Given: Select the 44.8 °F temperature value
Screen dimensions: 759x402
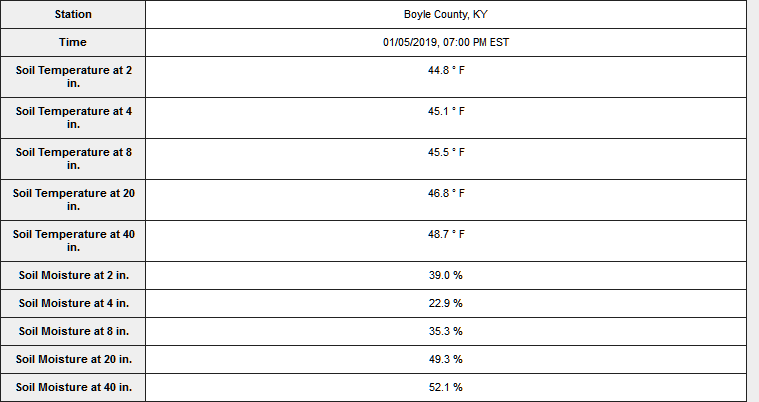Looking at the screenshot, I should pyautogui.click(x=446, y=71).
